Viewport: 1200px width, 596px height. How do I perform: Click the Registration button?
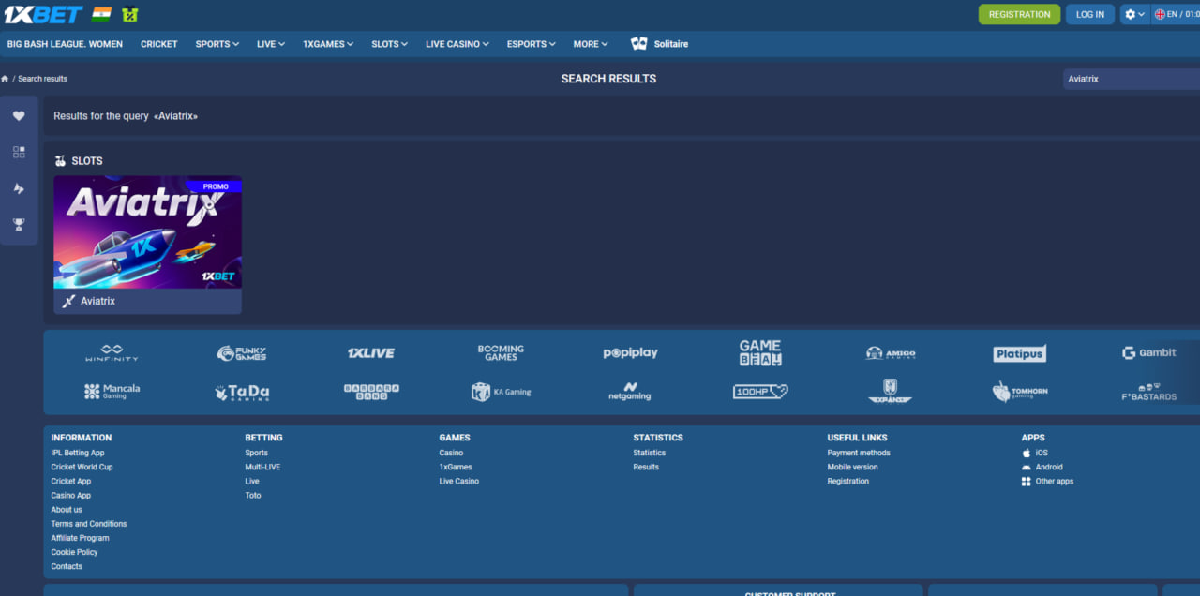(1019, 14)
